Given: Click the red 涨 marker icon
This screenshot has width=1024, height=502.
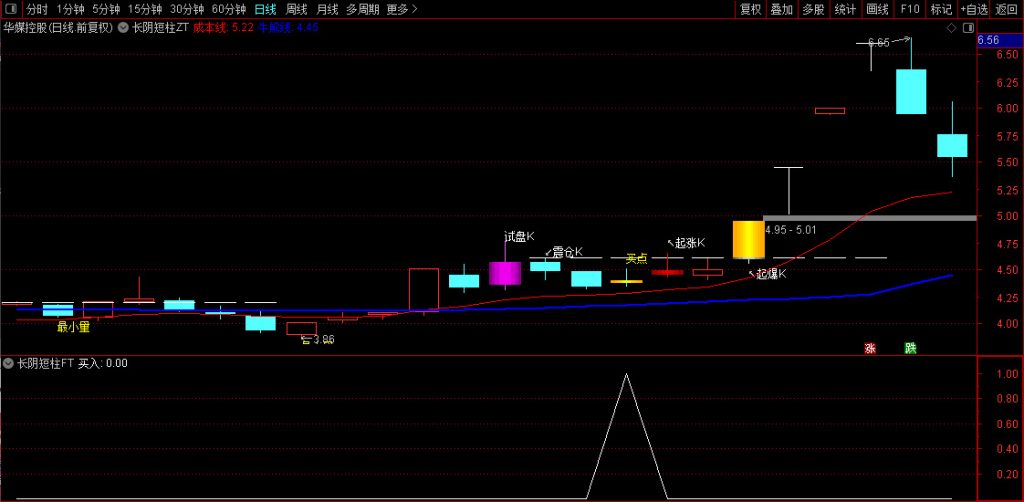Looking at the screenshot, I should 870,348.
